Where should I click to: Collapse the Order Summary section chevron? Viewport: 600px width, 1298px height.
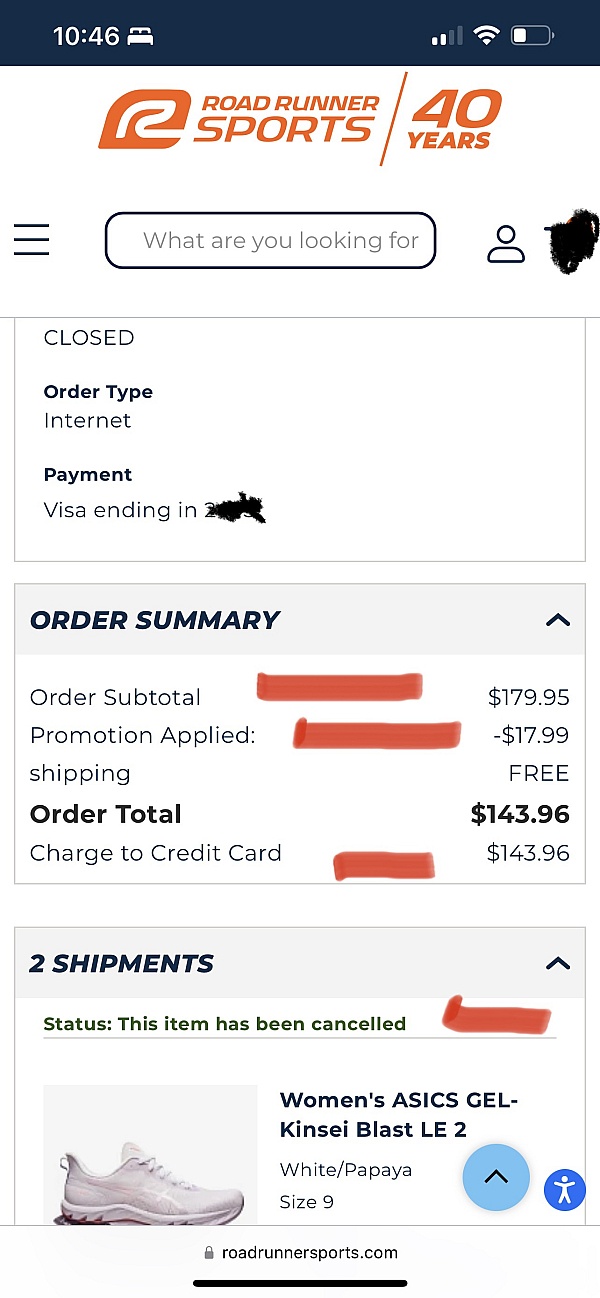[x=558, y=620]
